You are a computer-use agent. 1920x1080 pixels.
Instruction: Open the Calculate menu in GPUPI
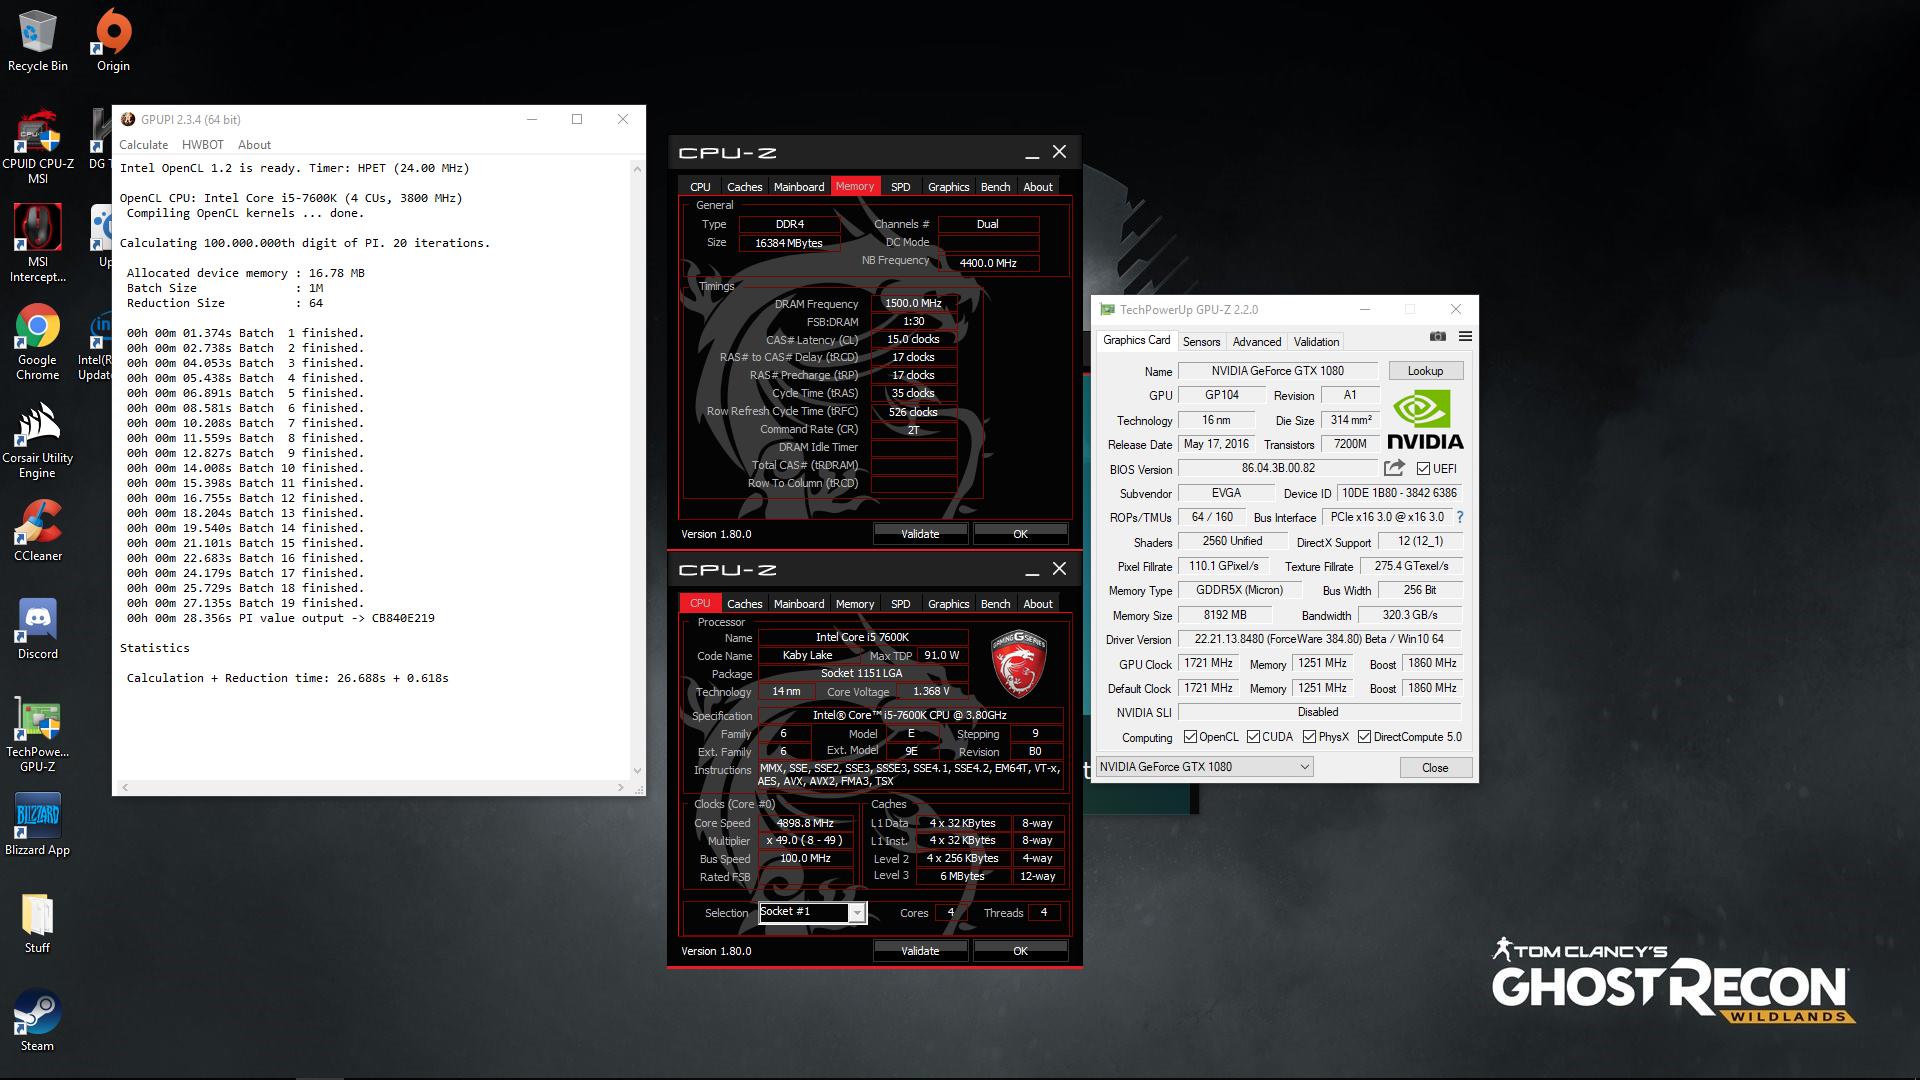144,145
